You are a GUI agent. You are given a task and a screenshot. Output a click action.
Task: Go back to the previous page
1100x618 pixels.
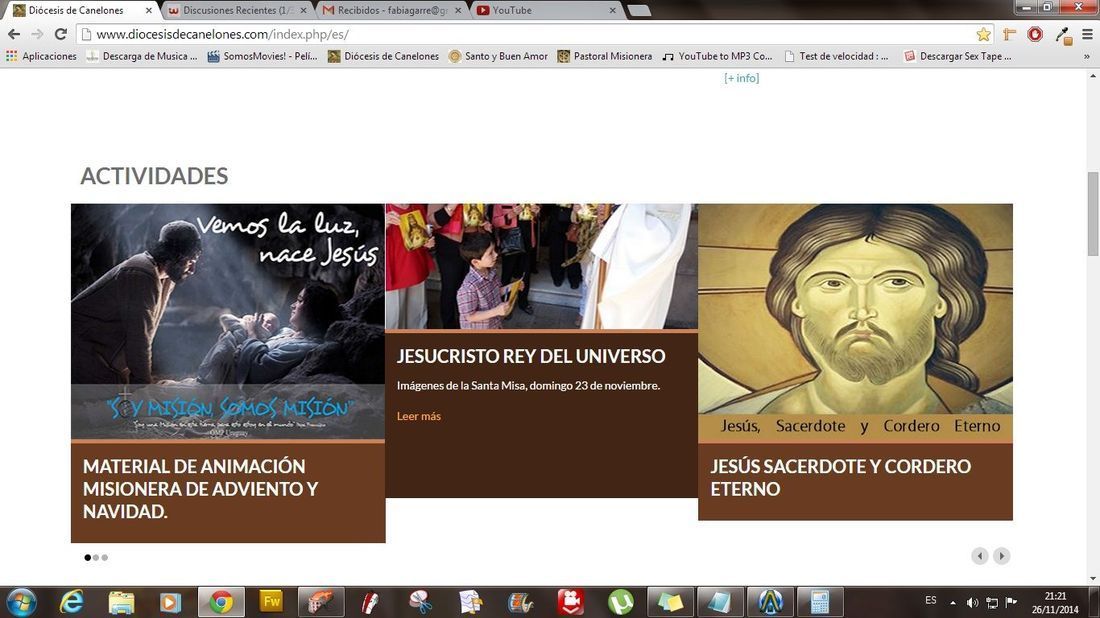(x=13, y=34)
